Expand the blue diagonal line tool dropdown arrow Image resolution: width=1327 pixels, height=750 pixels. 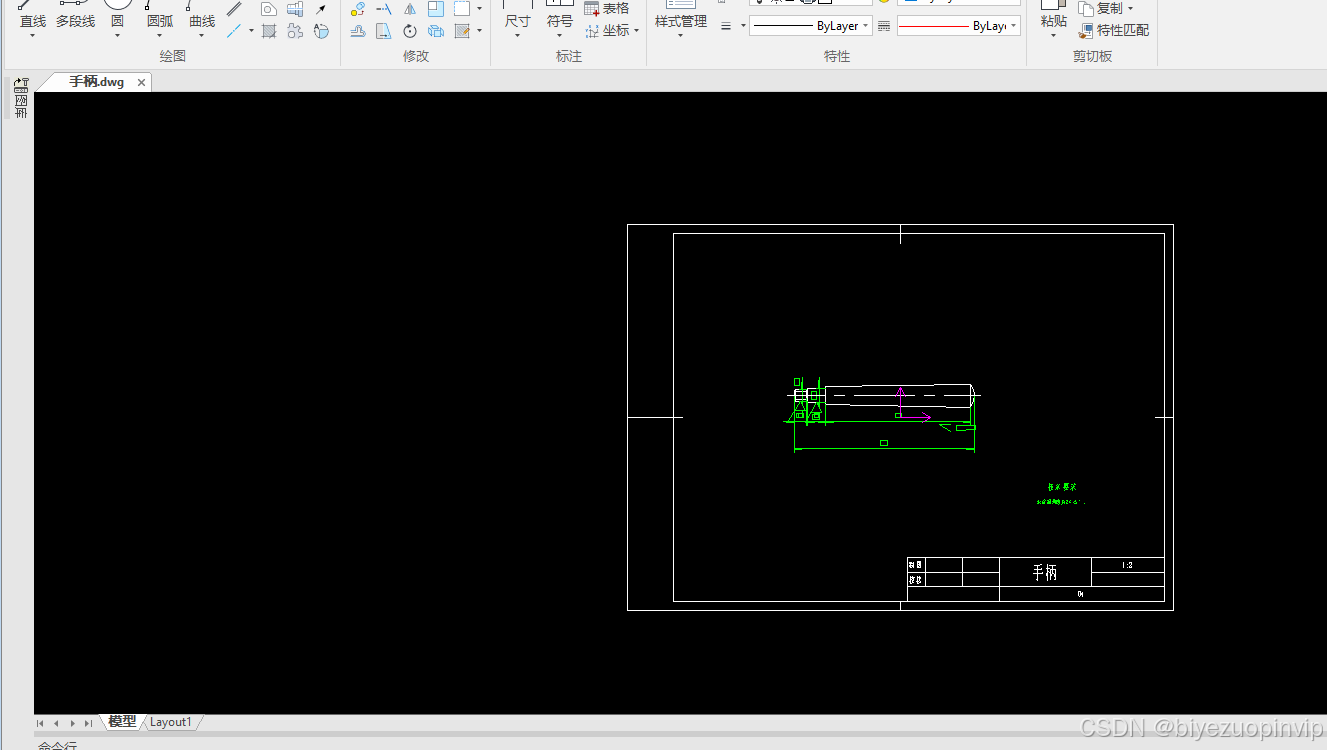tap(251, 31)
